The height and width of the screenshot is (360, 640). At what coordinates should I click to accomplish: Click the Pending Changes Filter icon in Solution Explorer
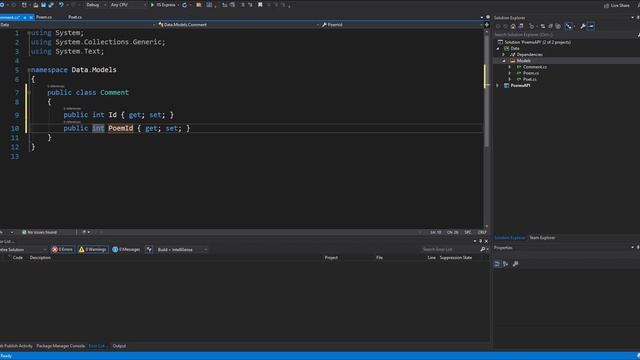532,26
